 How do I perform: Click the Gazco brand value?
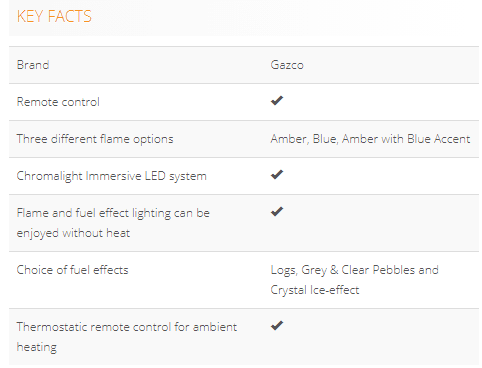click(287, 65)
